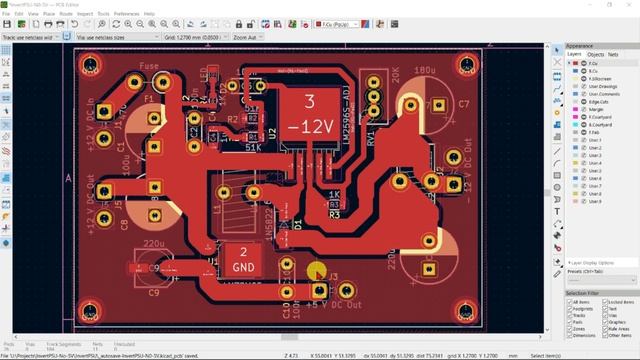Image resolution: width=640 pixels, height=360 pixels.
Task: Toggle B.Cu layer visibility
Action: (x=584, y=71)
